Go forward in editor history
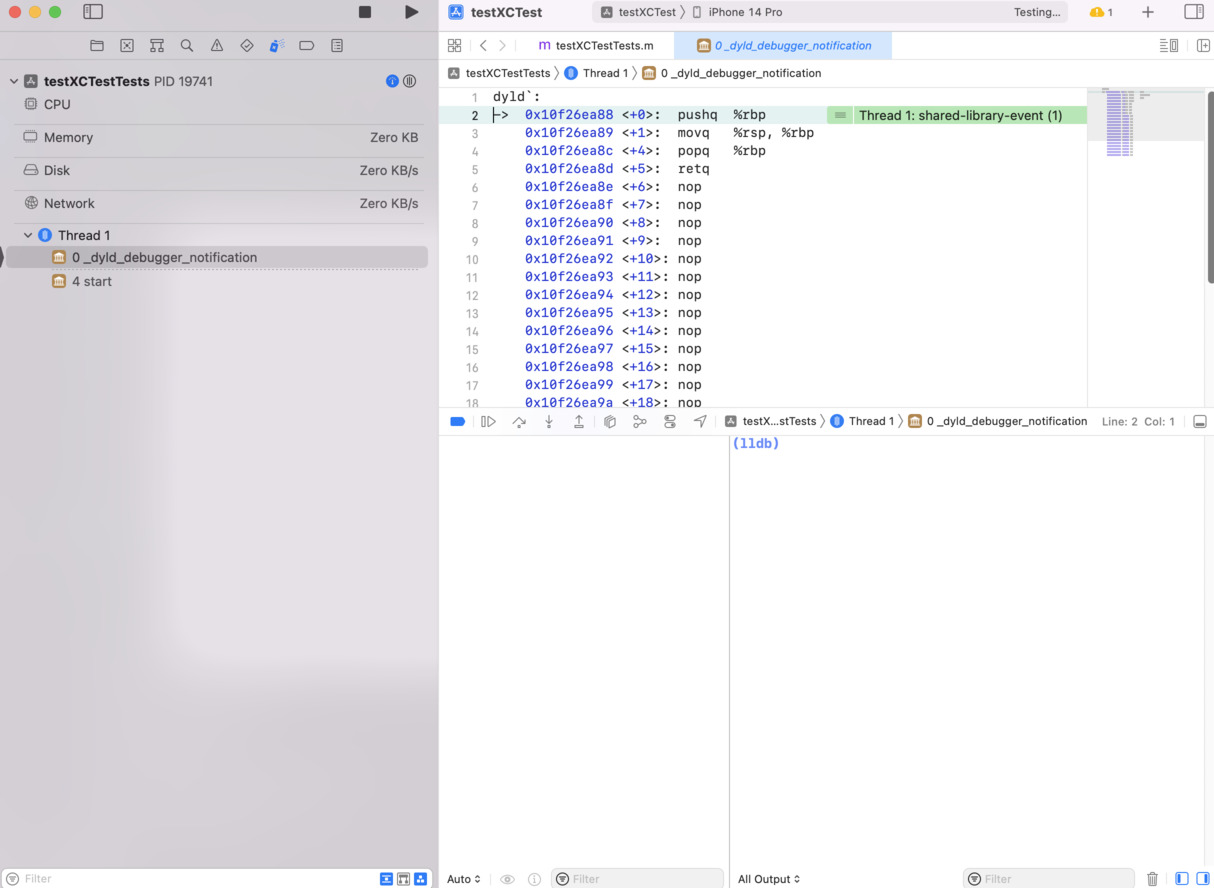 (x=502, y=45)
